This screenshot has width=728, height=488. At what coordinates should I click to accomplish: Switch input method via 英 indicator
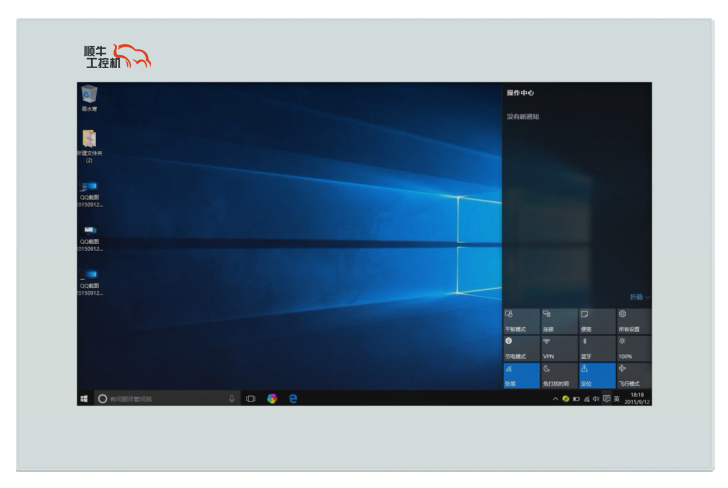coord(617,399)
